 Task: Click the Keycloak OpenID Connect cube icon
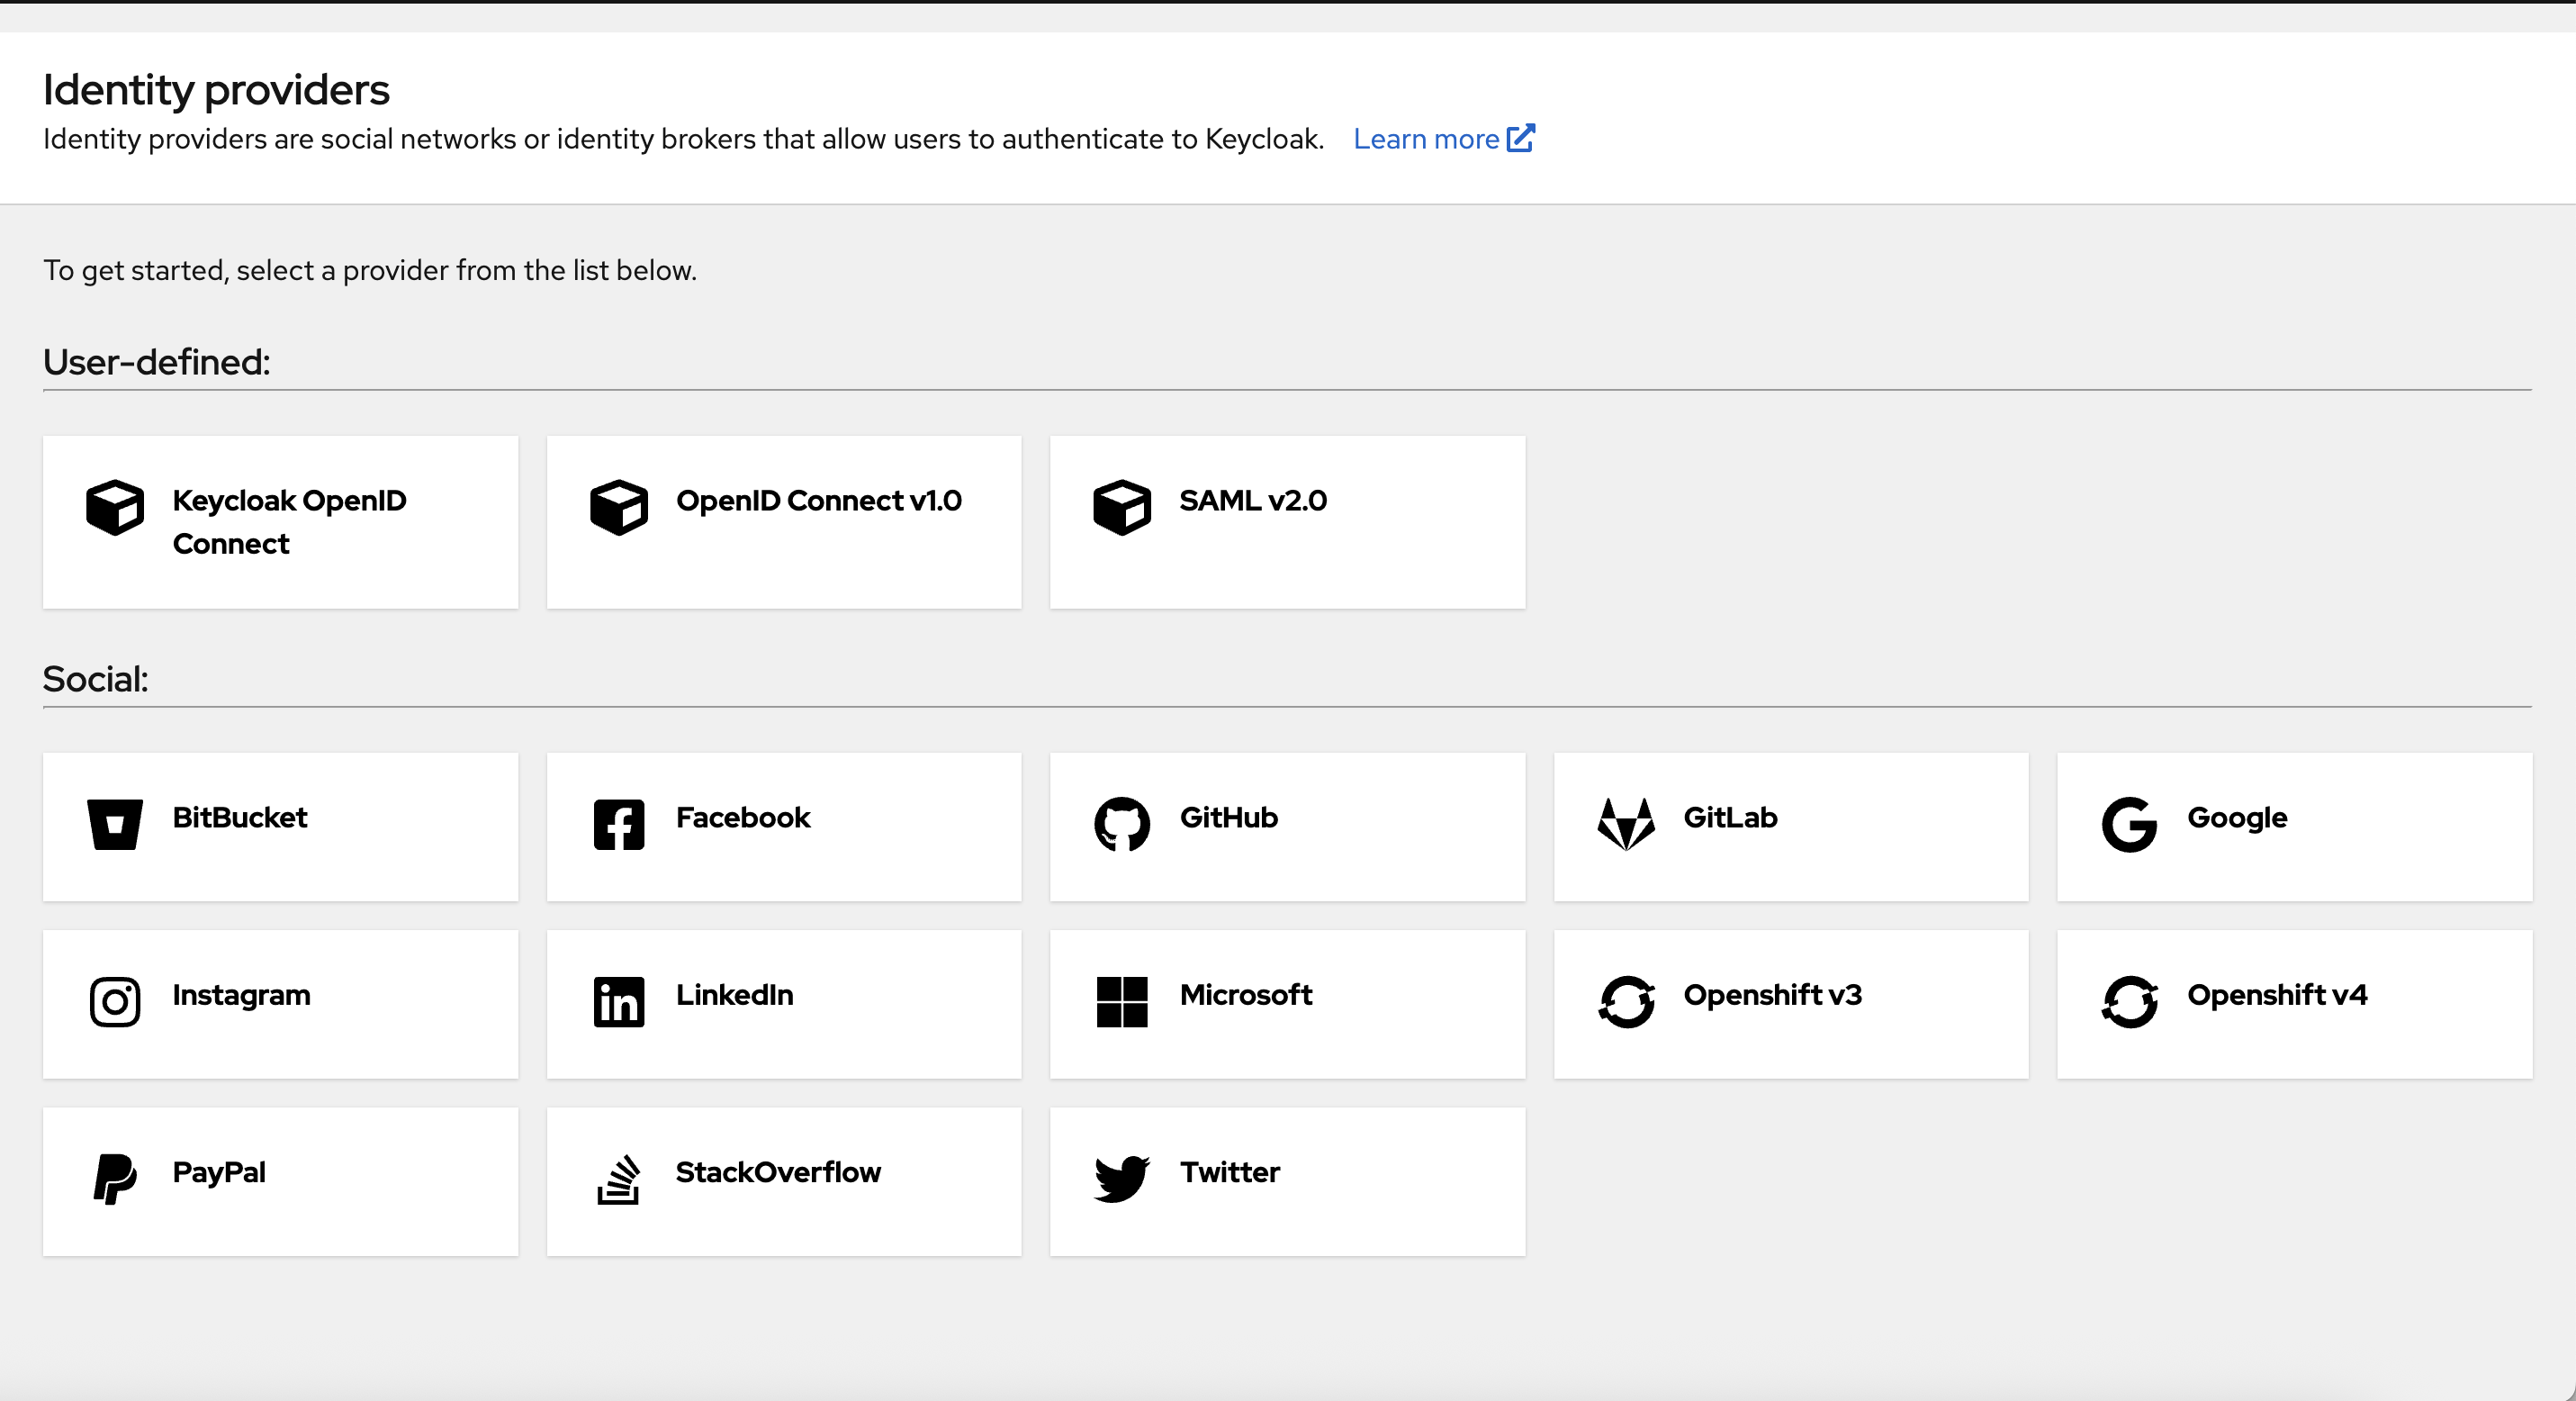[x=115, y=507]
